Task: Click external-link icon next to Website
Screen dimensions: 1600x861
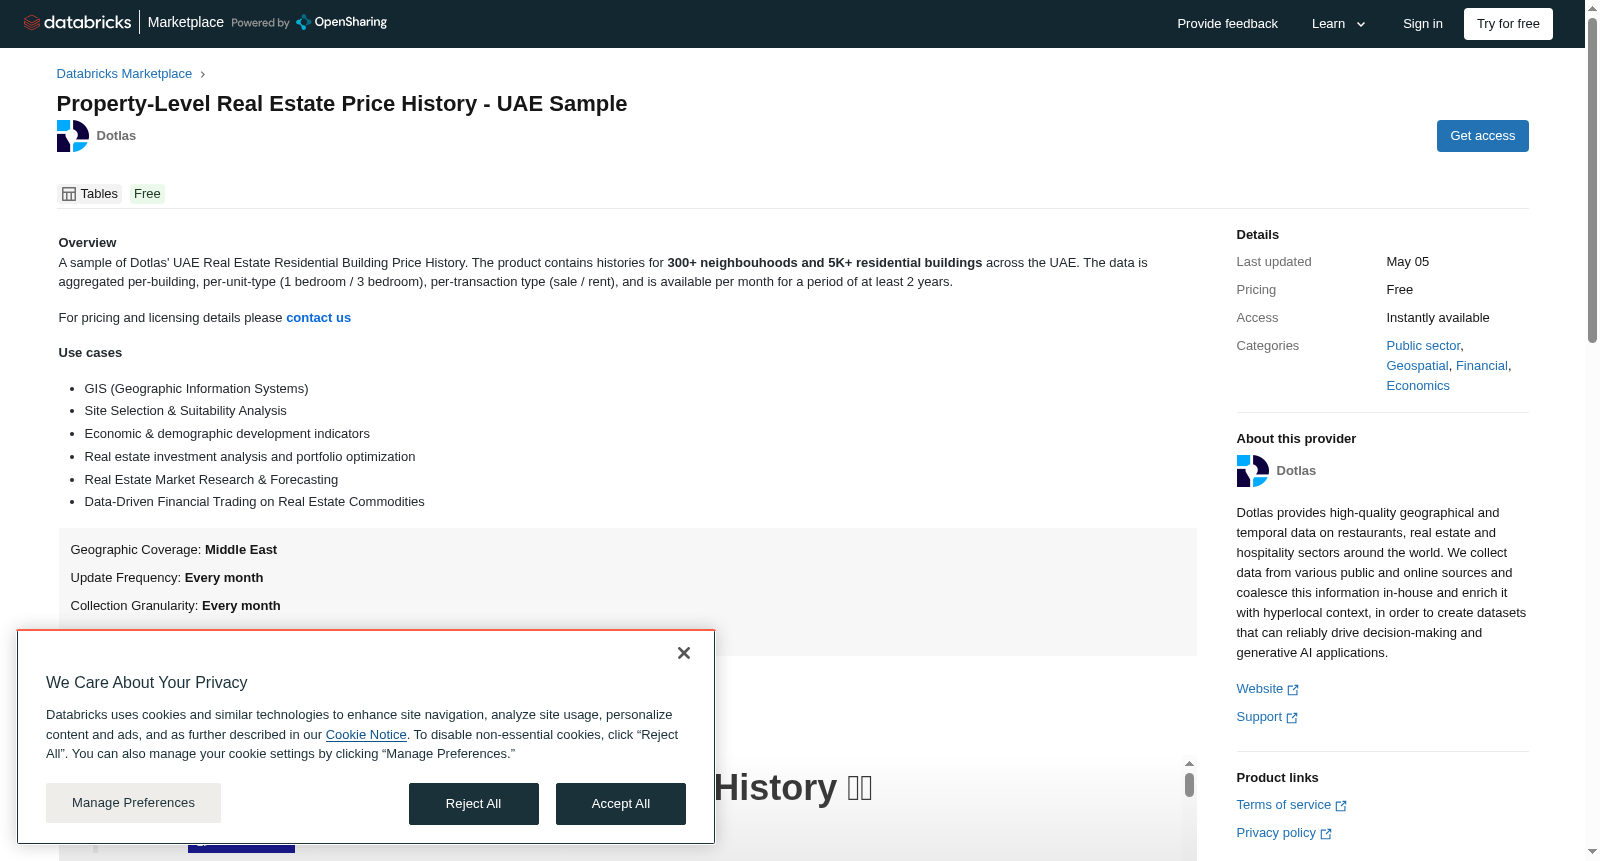Action: 1293,690
